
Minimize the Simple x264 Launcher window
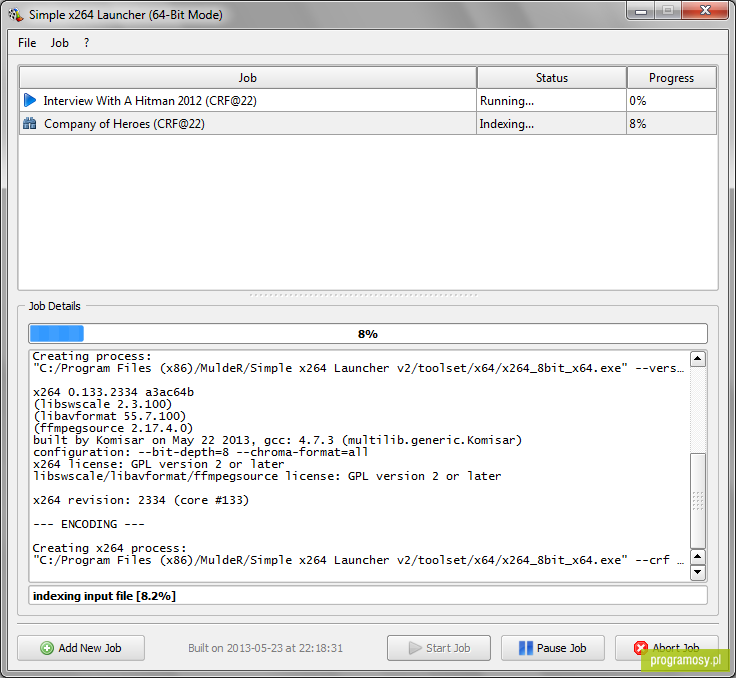[x=641, y=11]
